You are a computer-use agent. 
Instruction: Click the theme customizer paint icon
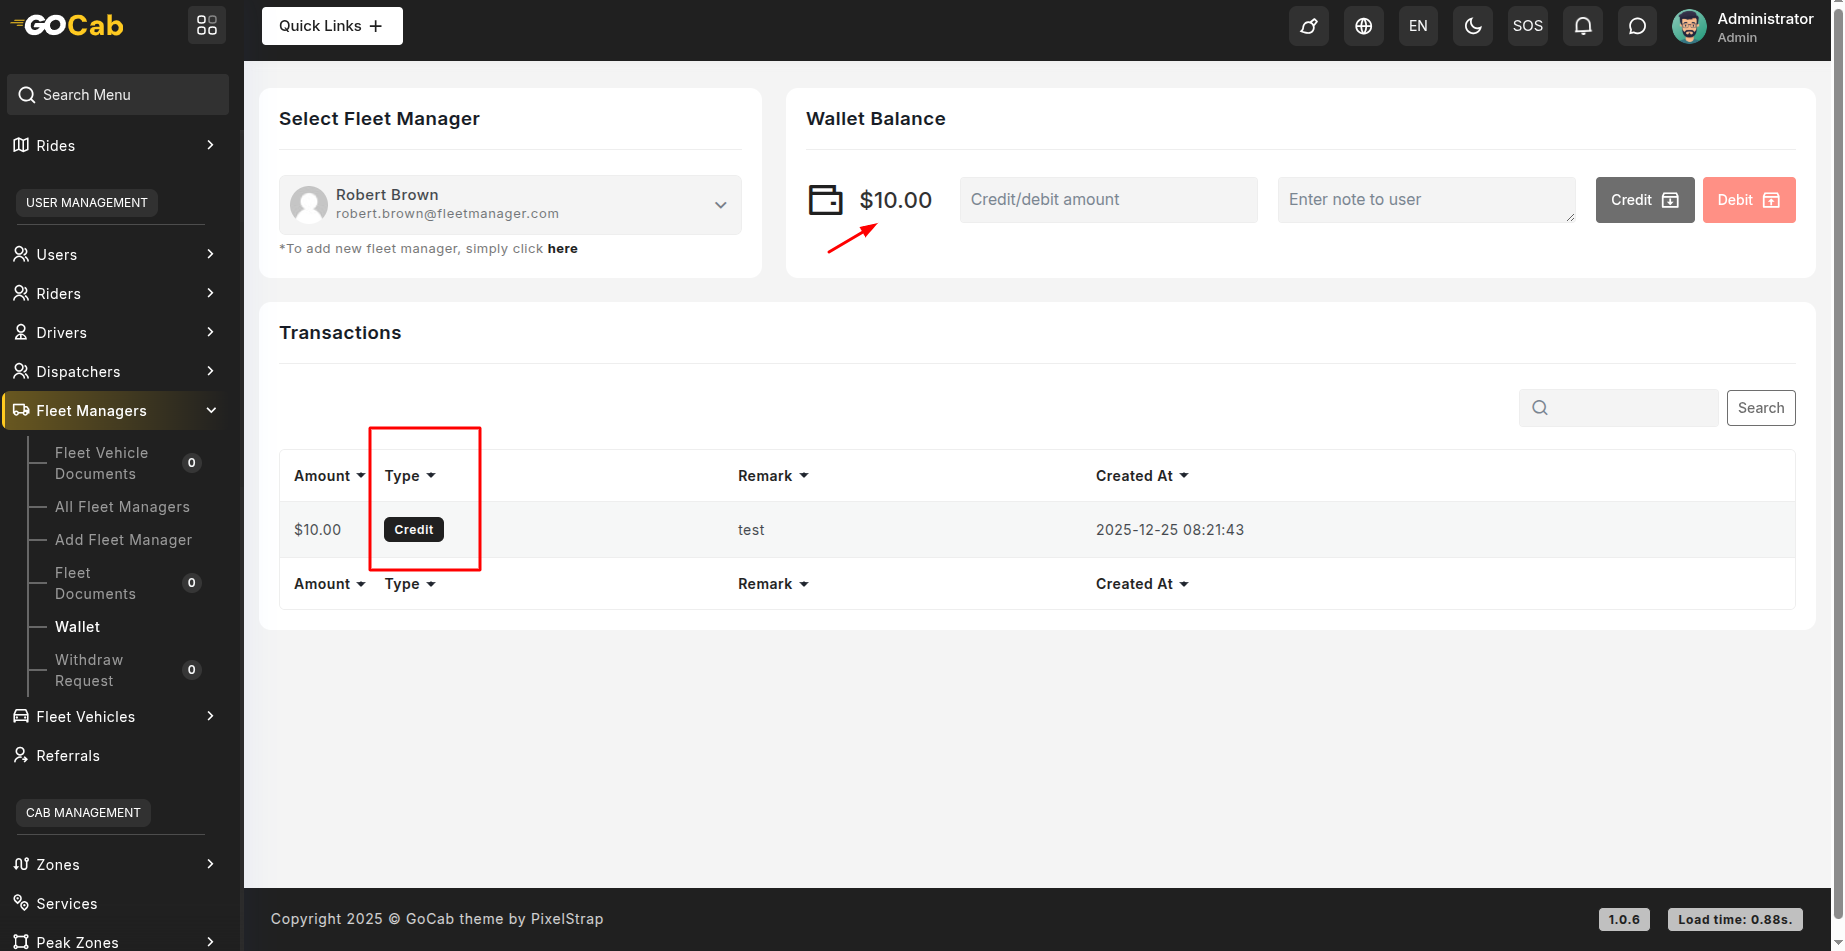point(1308,26)
